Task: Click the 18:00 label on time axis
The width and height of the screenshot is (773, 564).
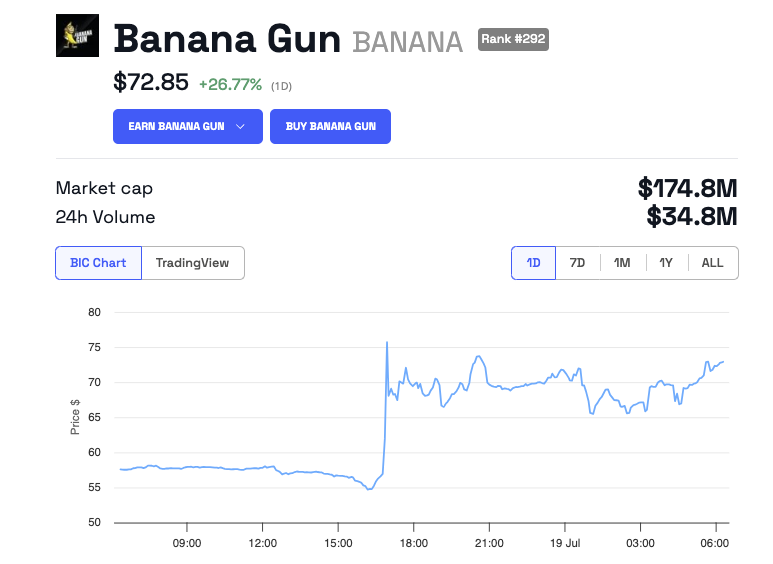Action: (413, 543)
